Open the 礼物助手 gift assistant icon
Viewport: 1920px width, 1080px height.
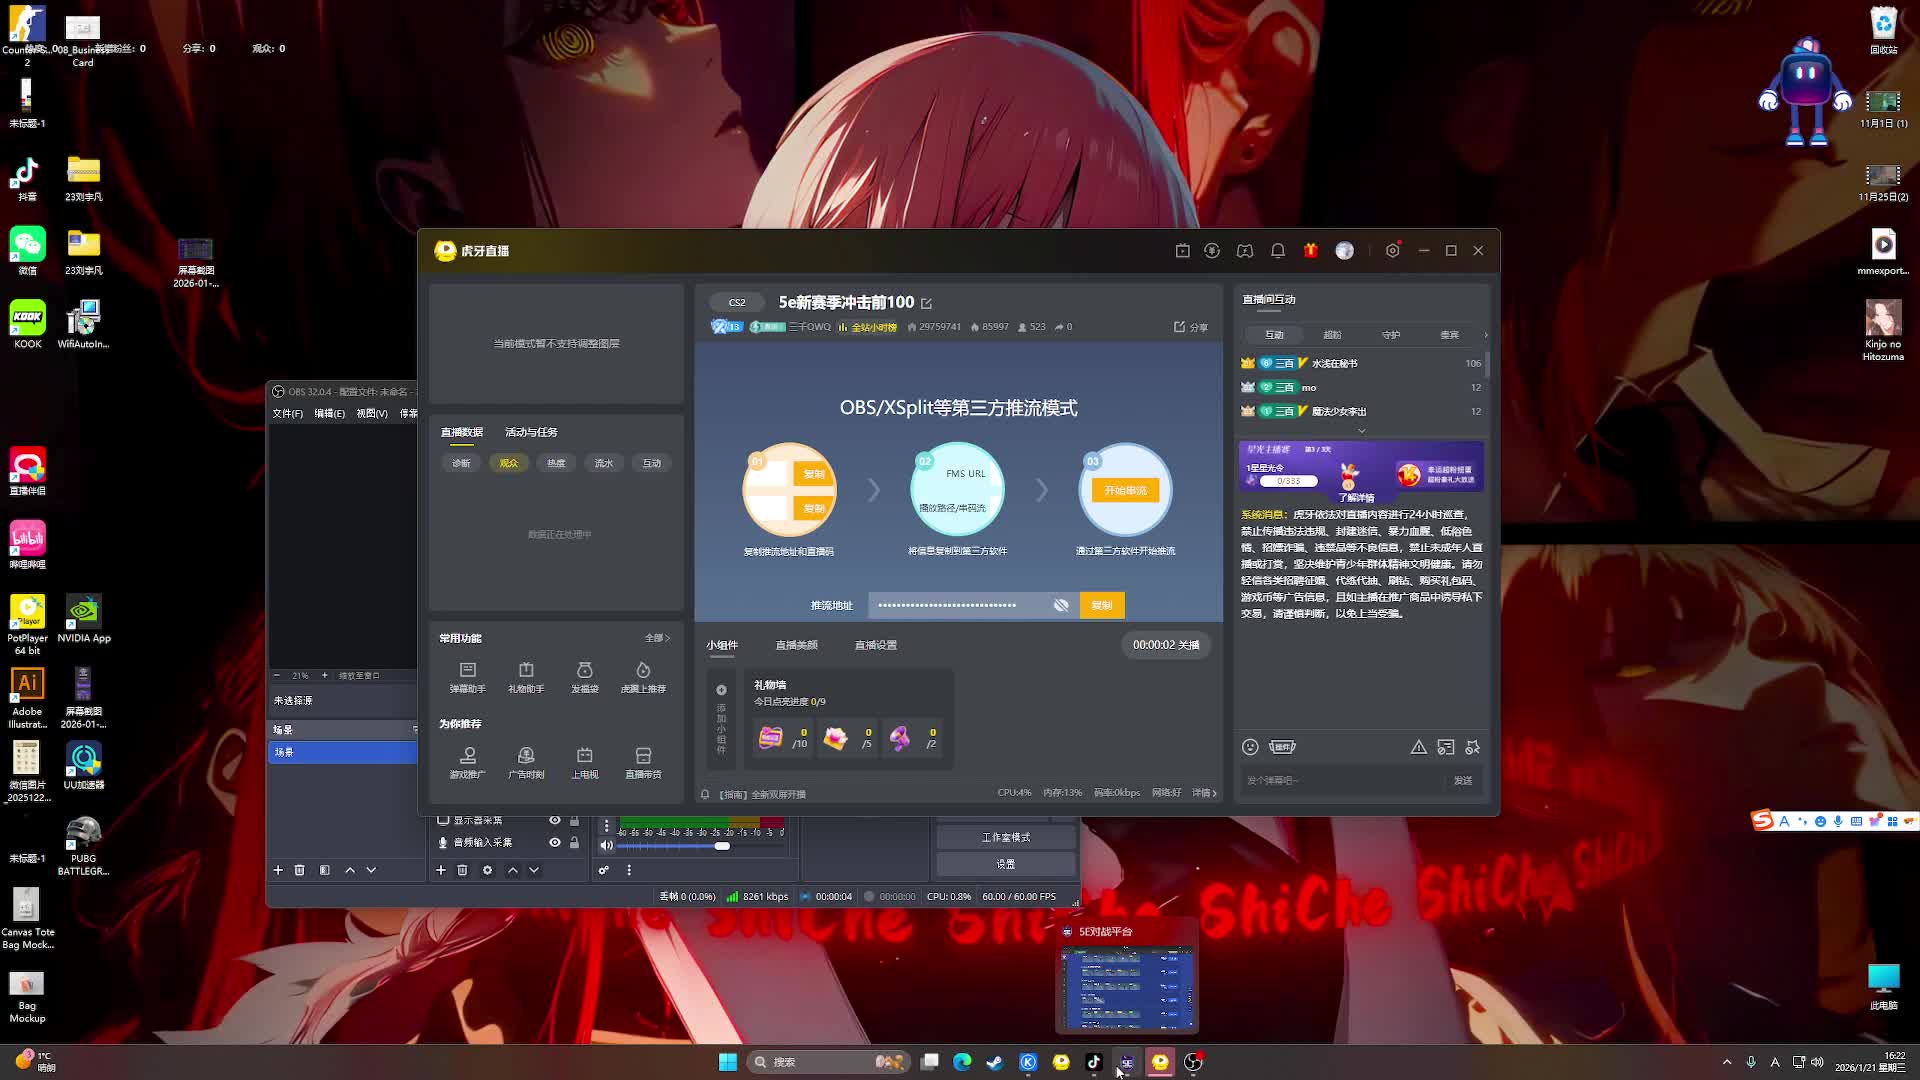point(526,671)
